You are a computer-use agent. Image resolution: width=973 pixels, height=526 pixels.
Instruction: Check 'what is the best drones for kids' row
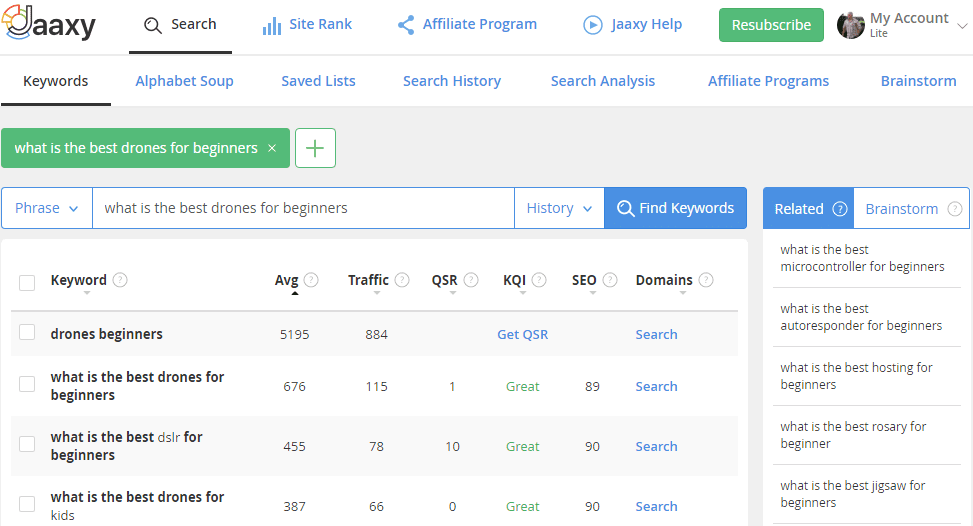27,504
